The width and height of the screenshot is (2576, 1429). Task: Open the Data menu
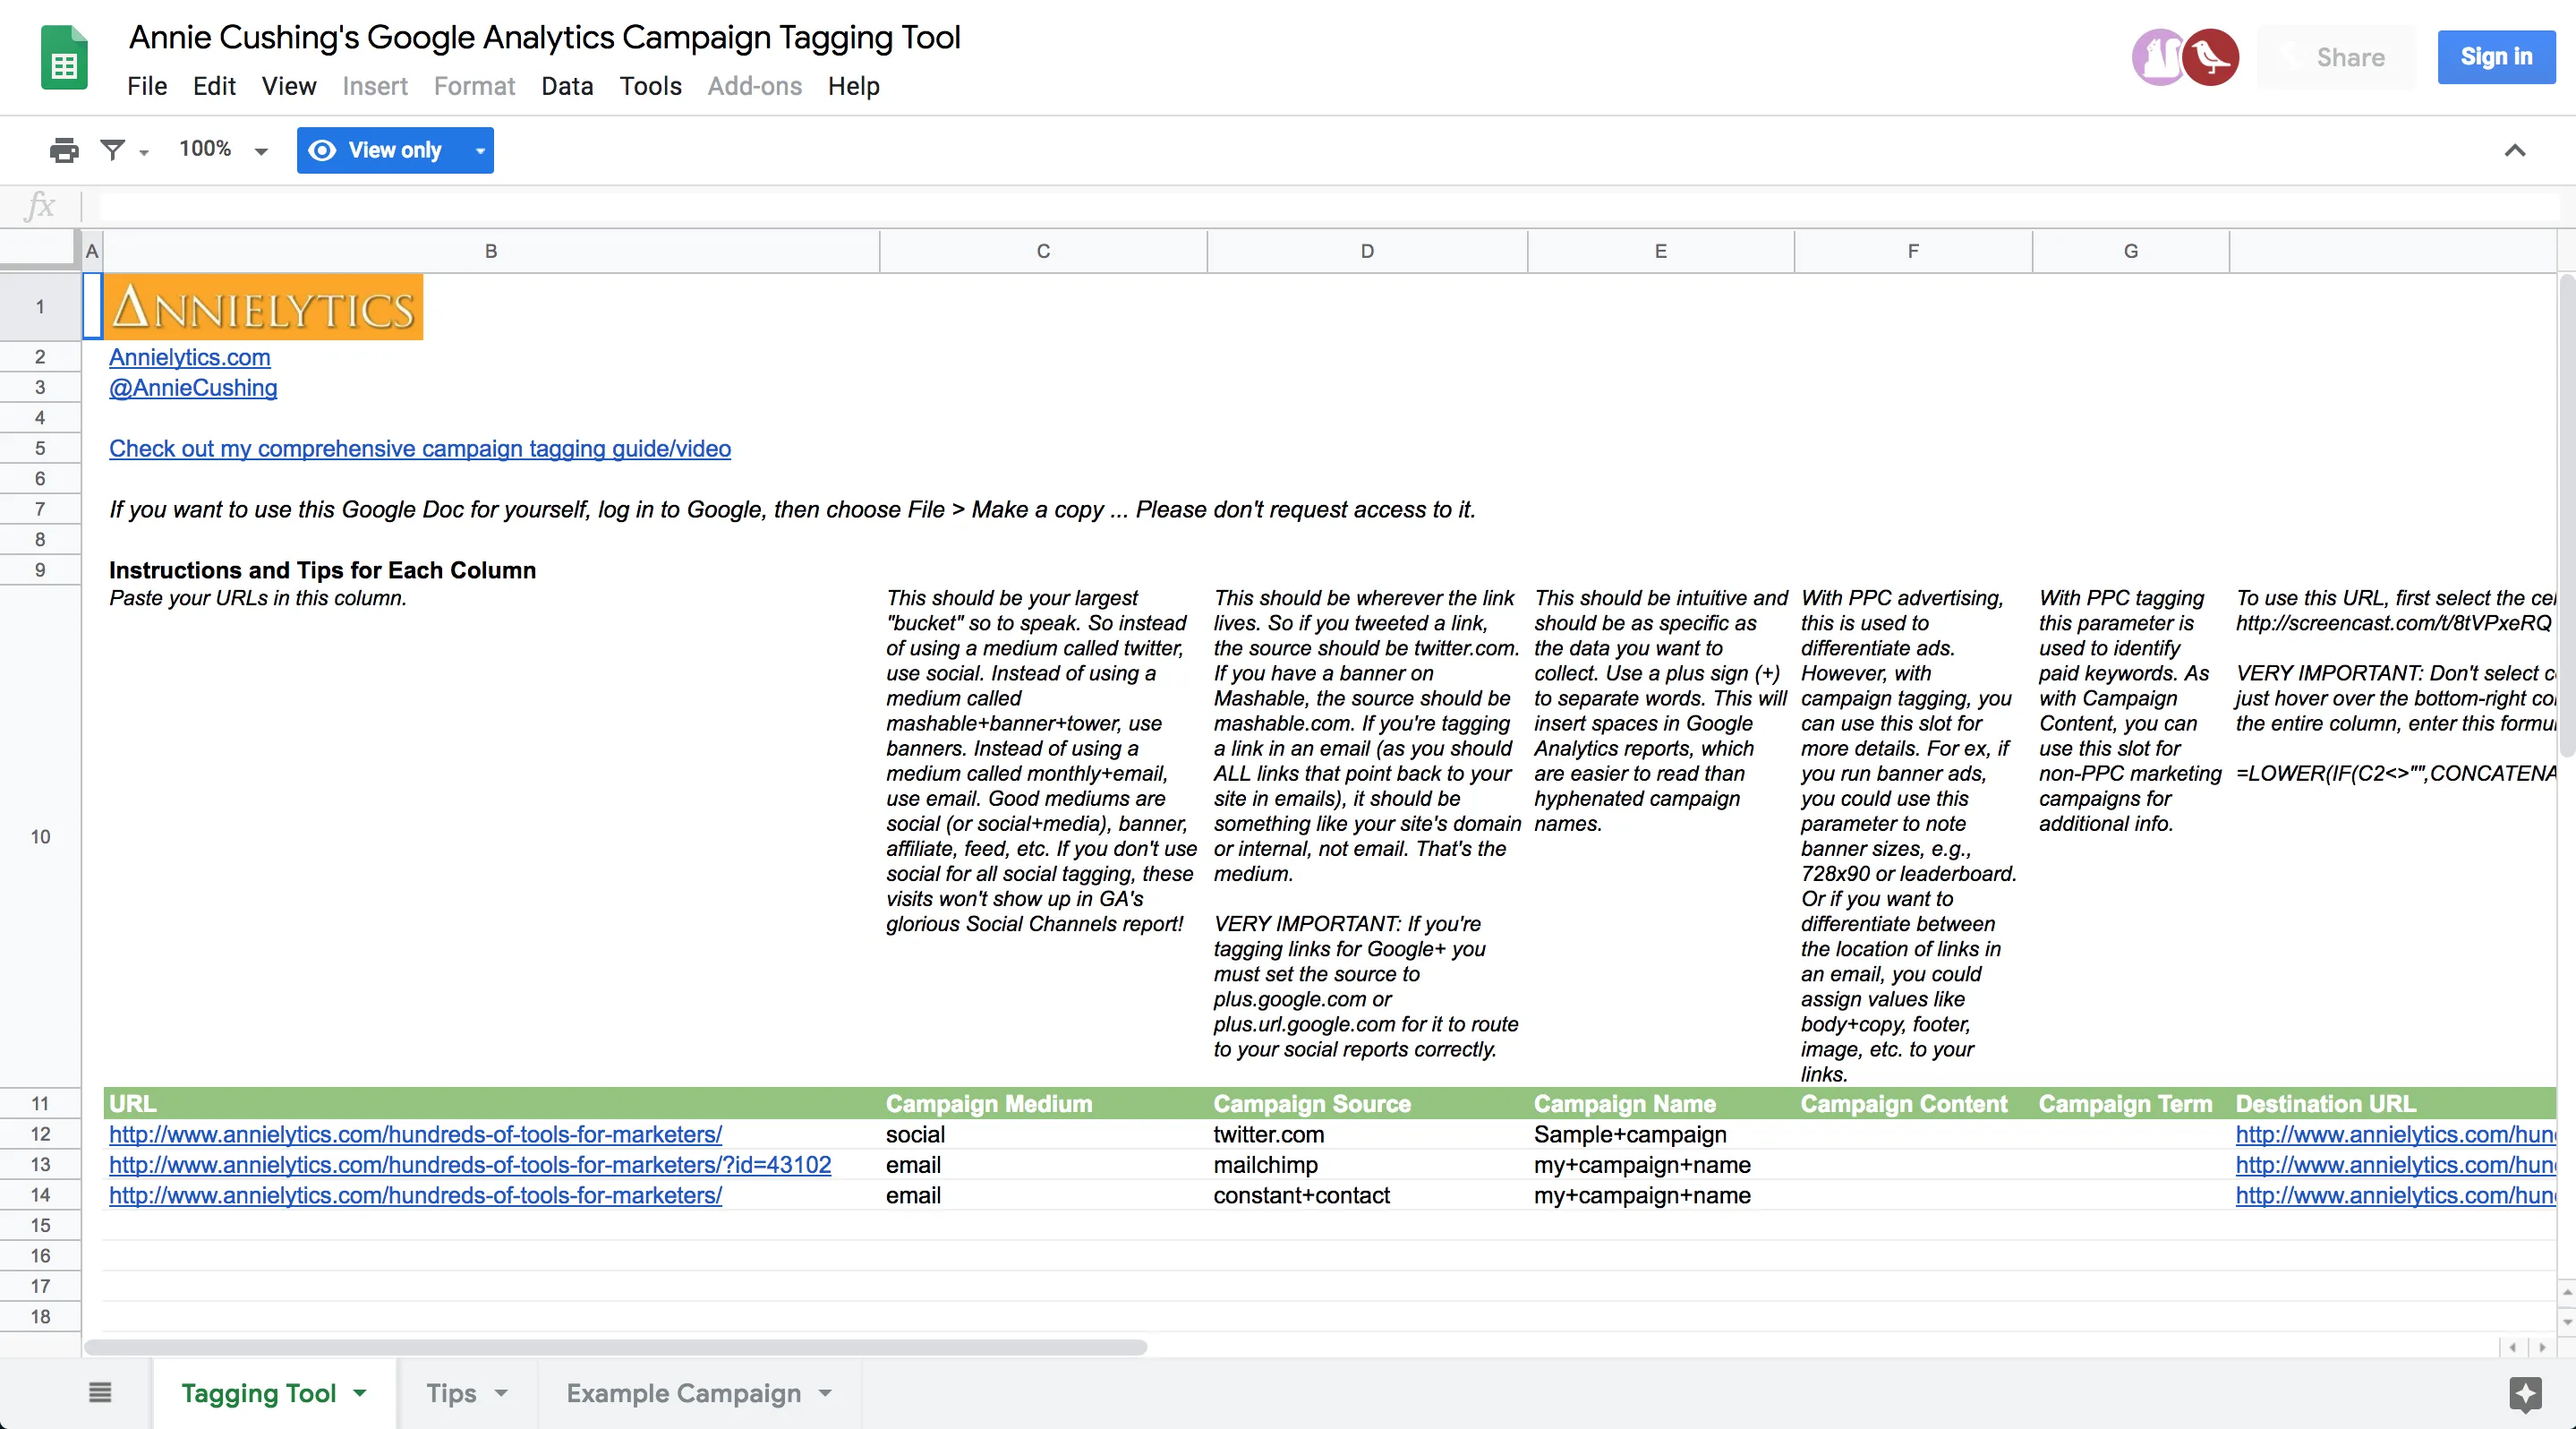coord(567,86)
